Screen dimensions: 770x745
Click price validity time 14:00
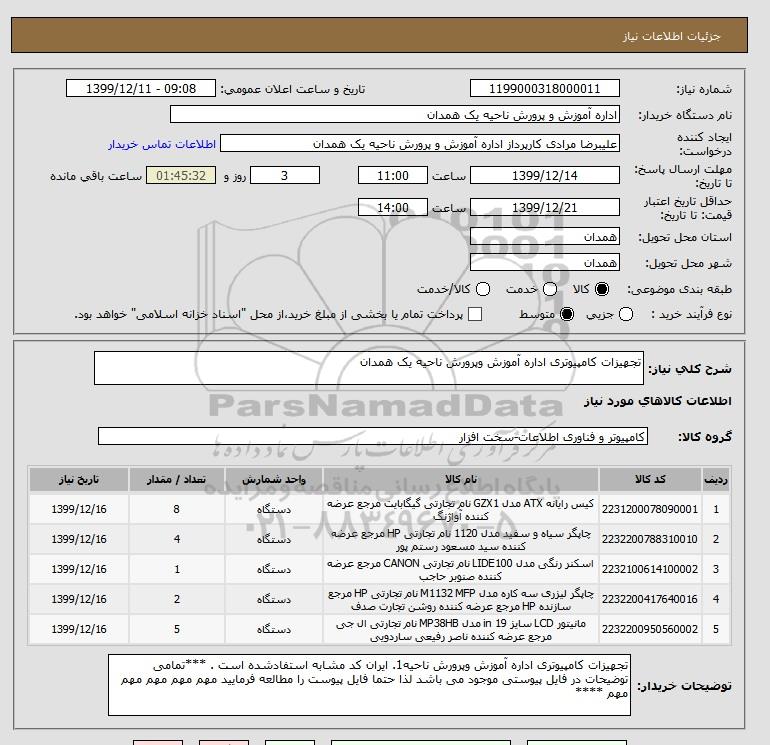pos(393,207)
